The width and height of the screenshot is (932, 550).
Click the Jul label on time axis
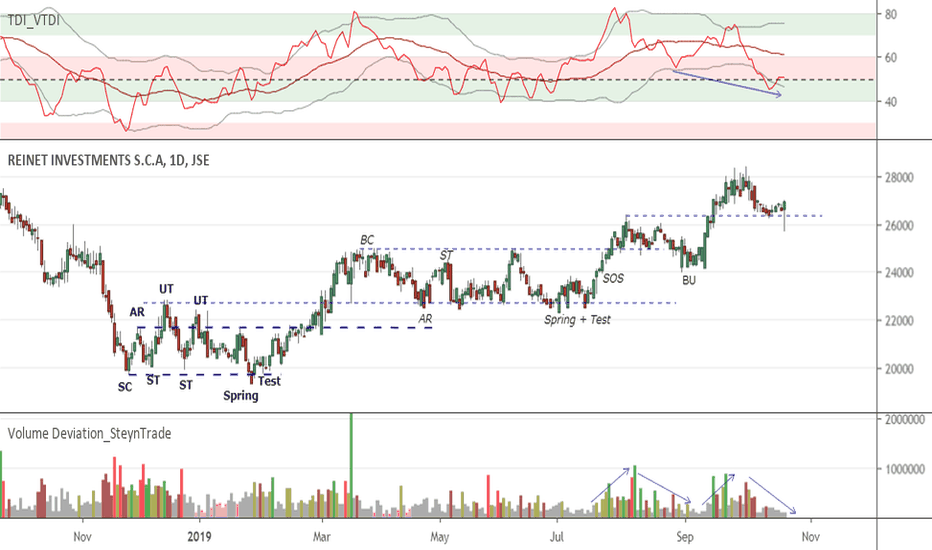[x=557, y=537]
